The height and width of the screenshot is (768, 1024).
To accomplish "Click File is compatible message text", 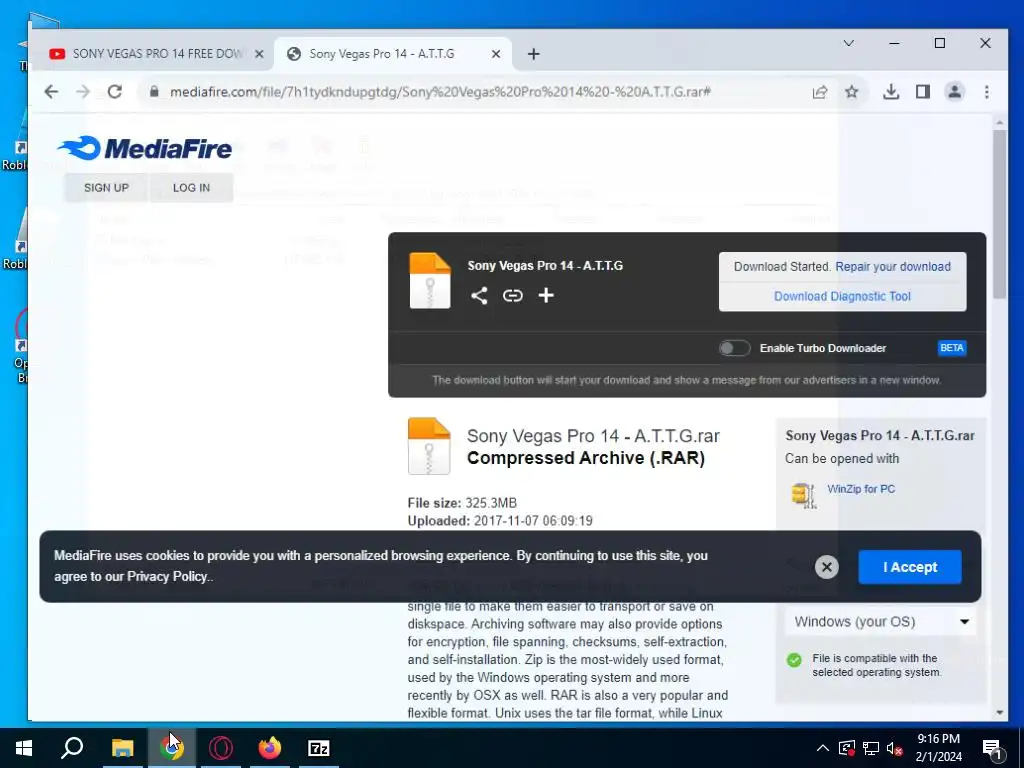I will (x=876, y=665).
